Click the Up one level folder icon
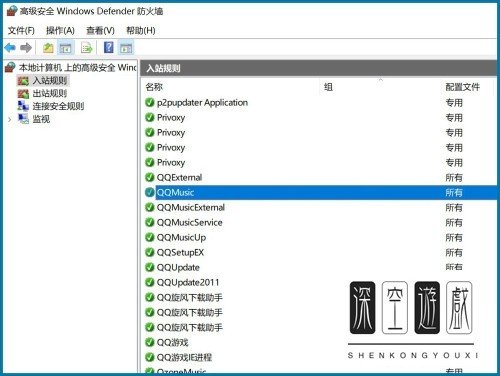Viewport: 500px width, 376px height. click(x=48, y=48)
